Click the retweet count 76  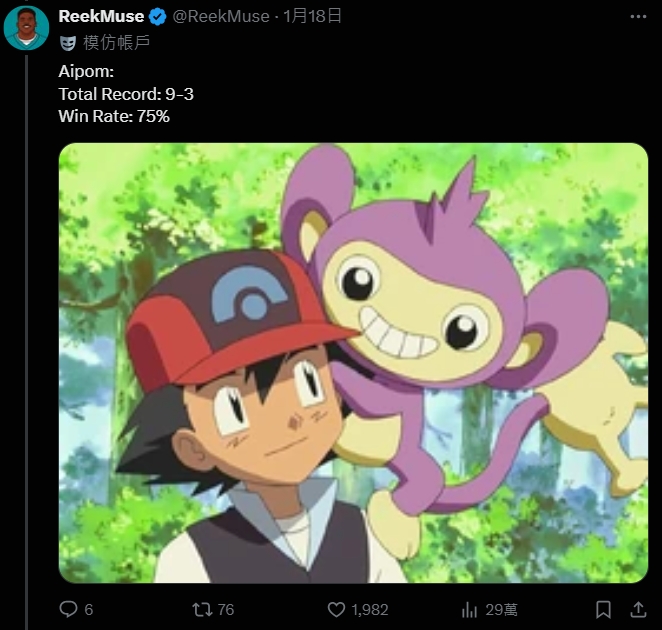(225, 609)
